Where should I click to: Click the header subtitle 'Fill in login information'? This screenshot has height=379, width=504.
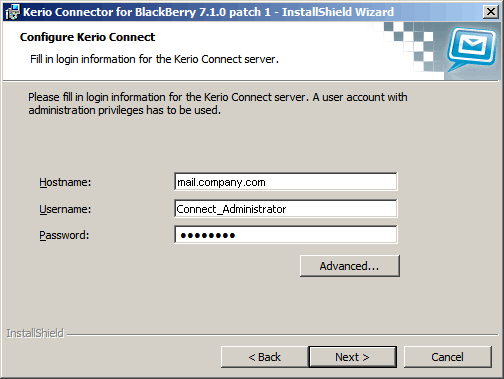pyautogui.click(x=154, y=59)
